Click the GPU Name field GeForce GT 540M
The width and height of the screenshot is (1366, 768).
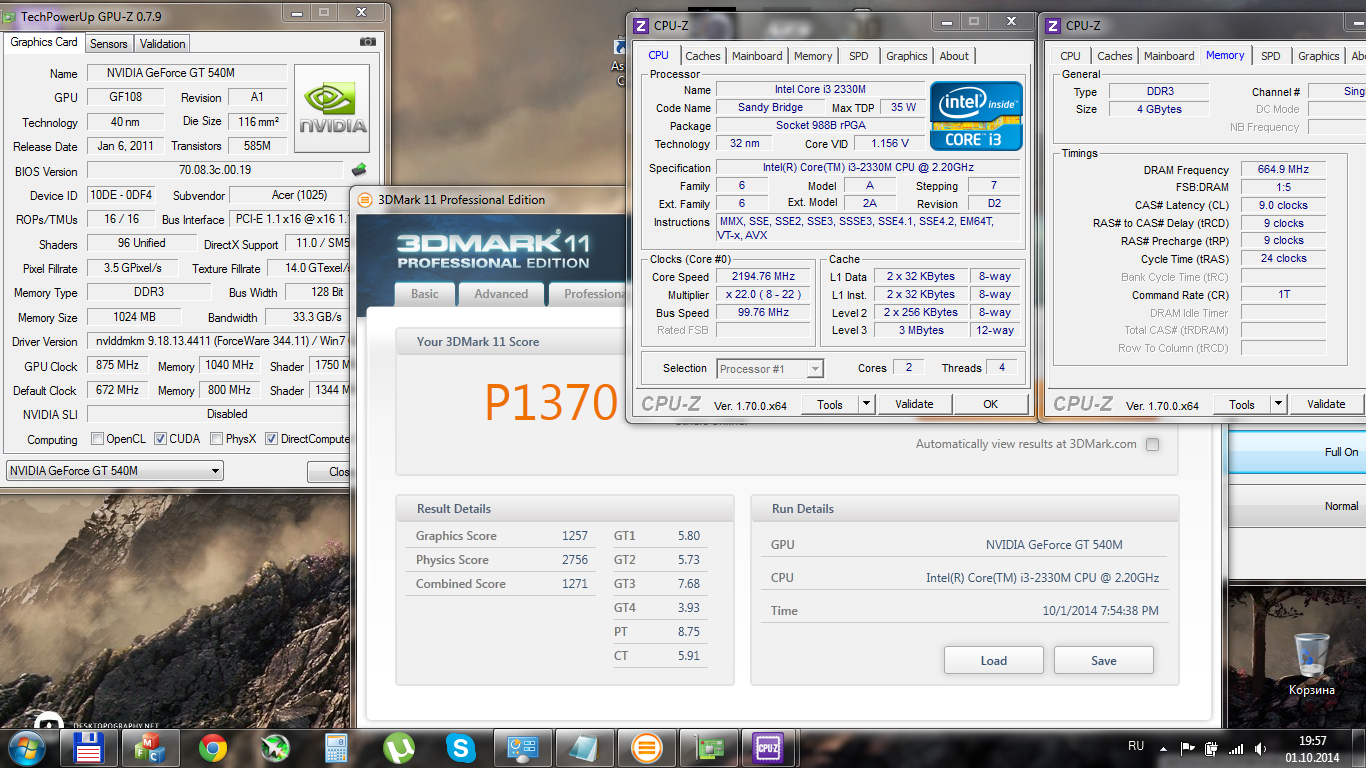coord(186,73)
